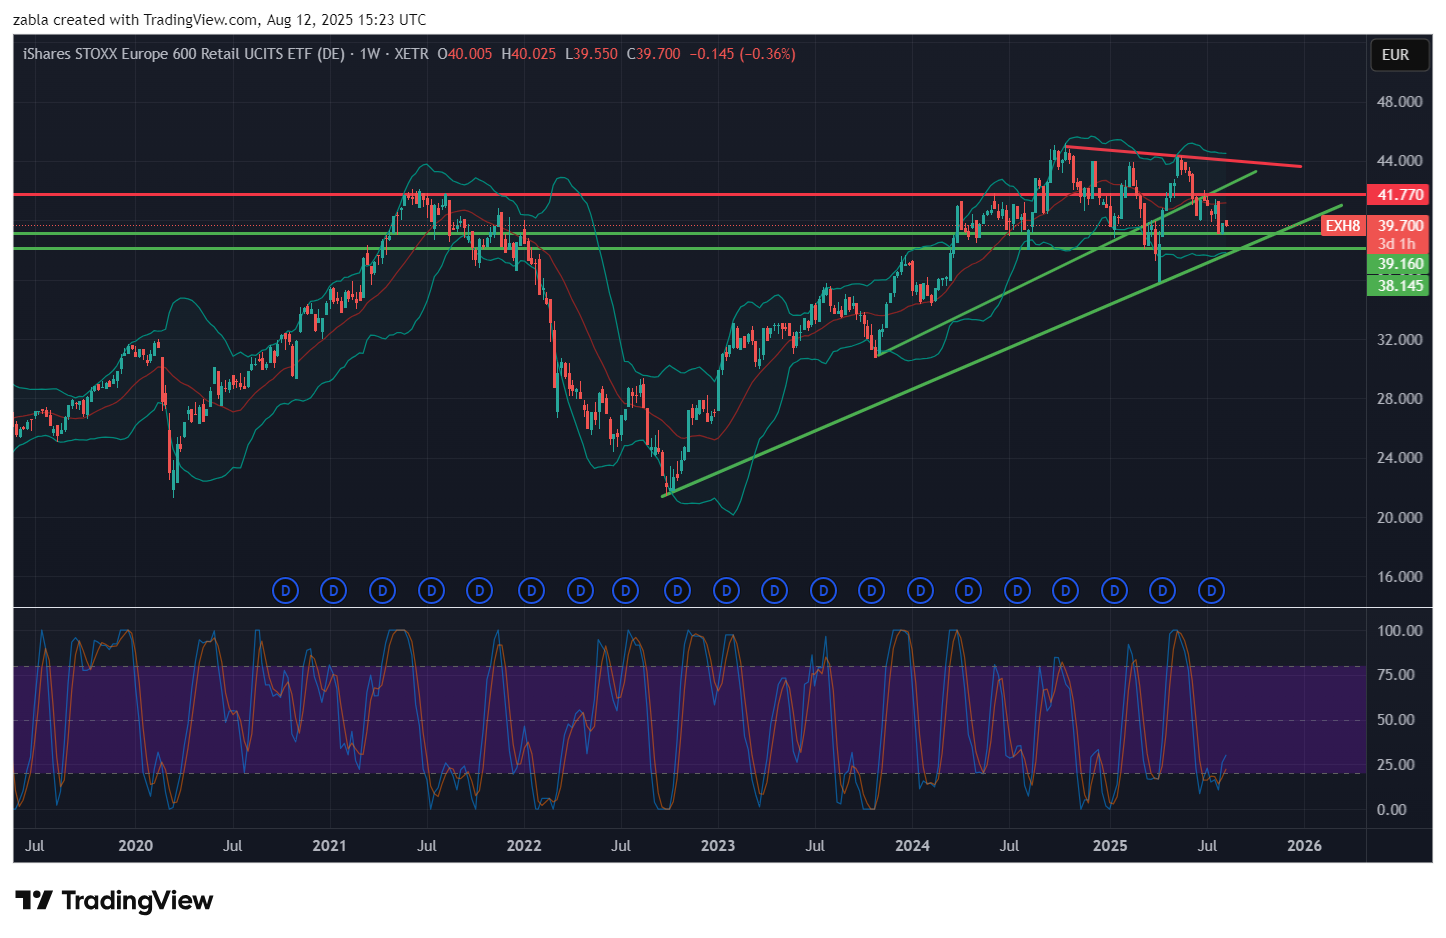Click the 48.000 level on the price scale
The width and height of the screenshot is (1446, 938).
coord(1399,102)
